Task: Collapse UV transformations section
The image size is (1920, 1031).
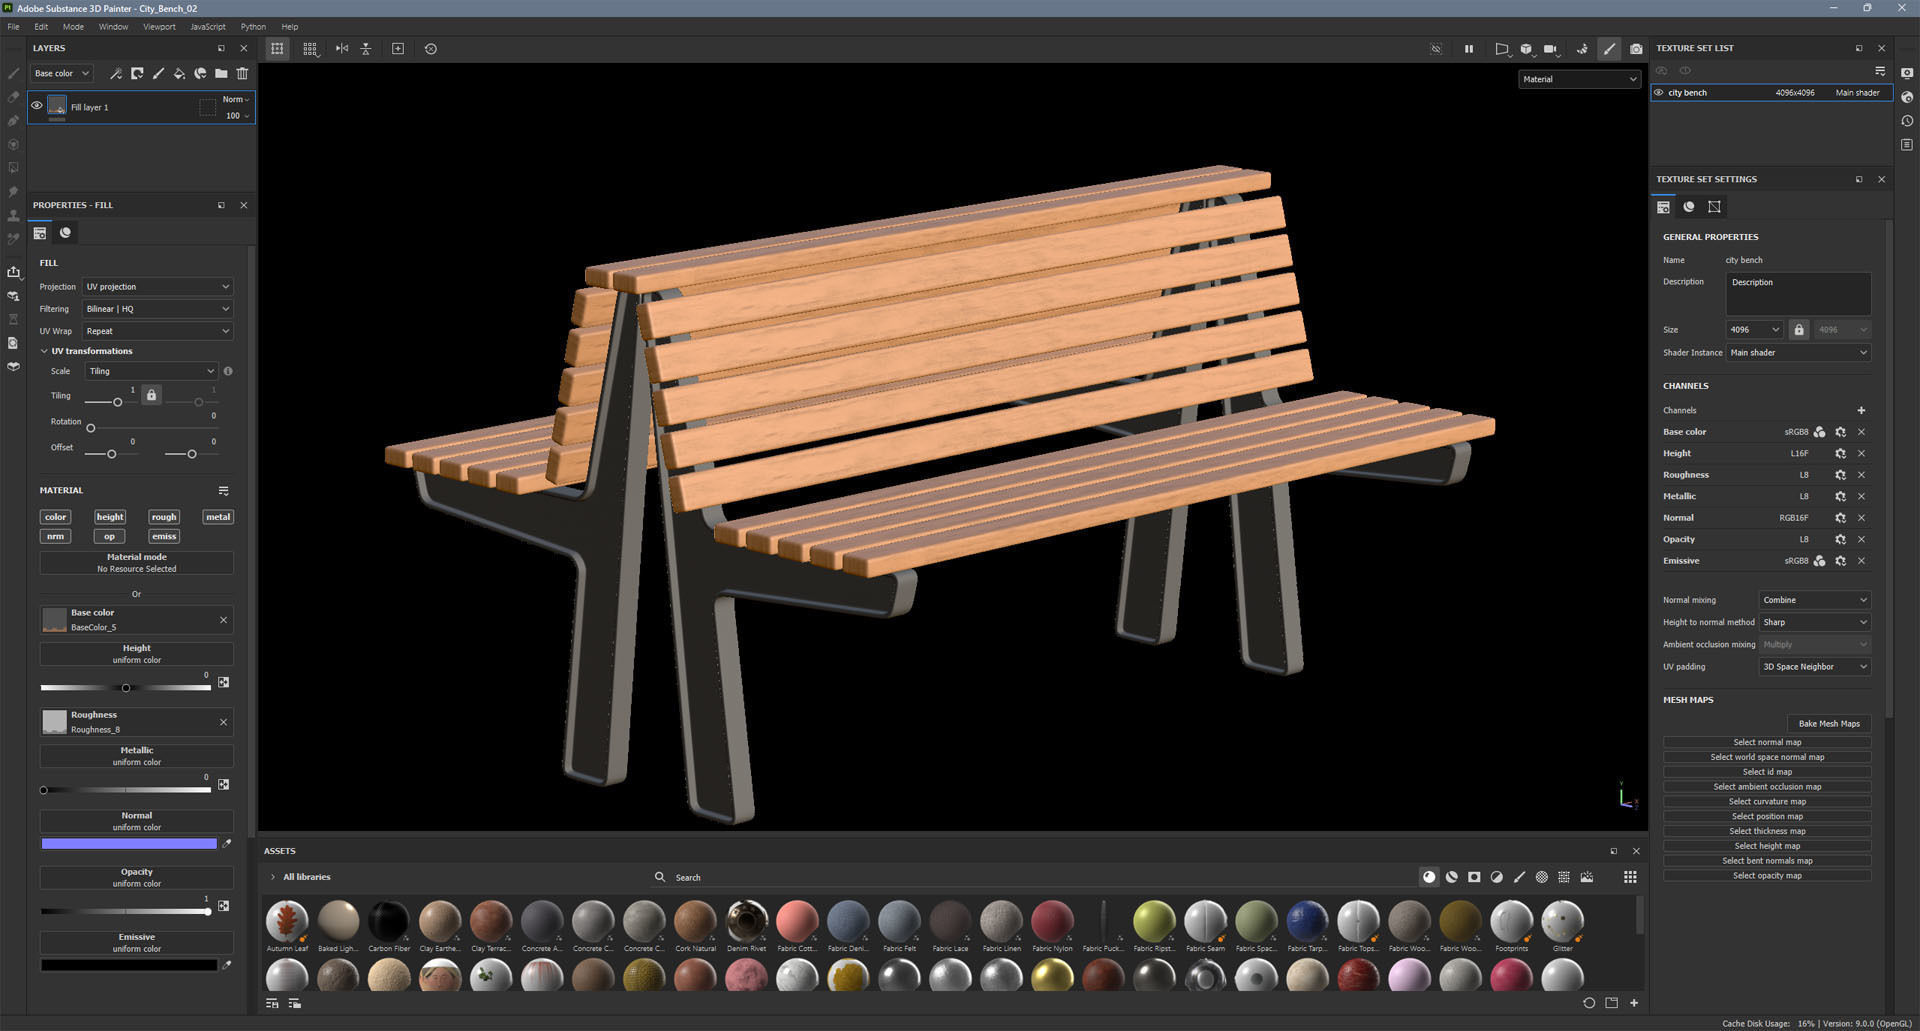Action: (44, 351)
